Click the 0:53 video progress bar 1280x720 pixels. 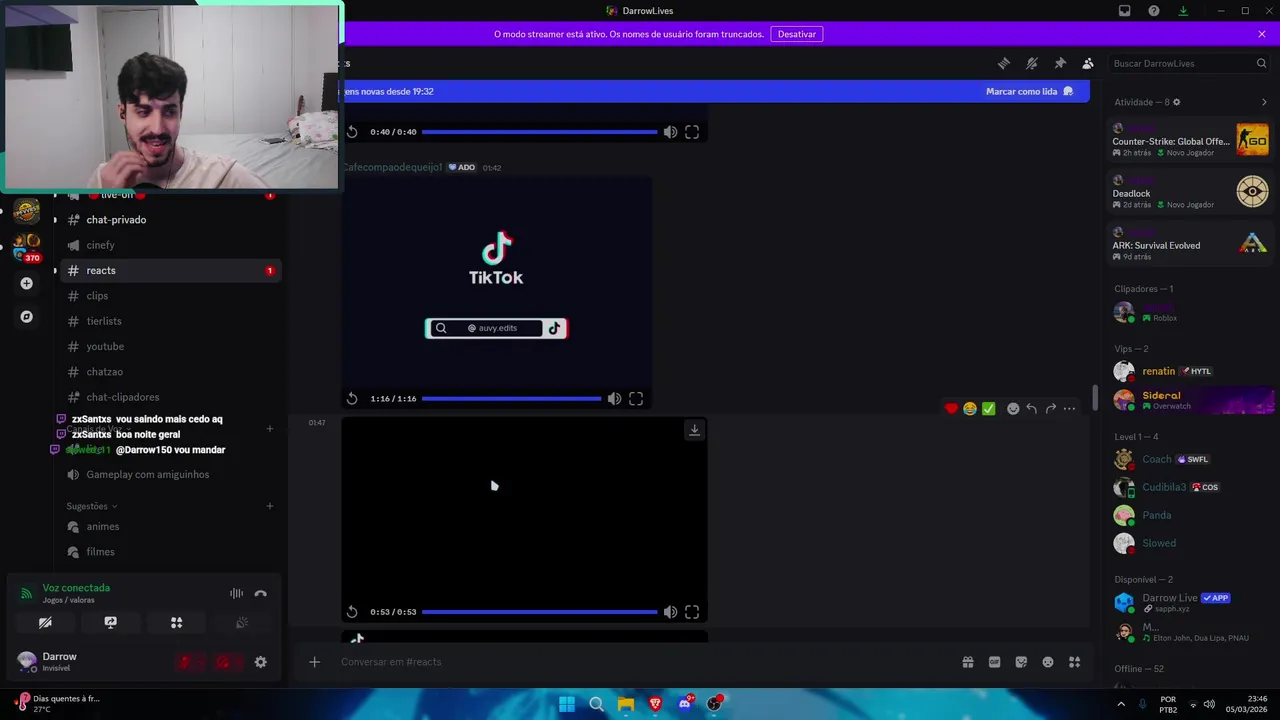(x=539, y=612)
